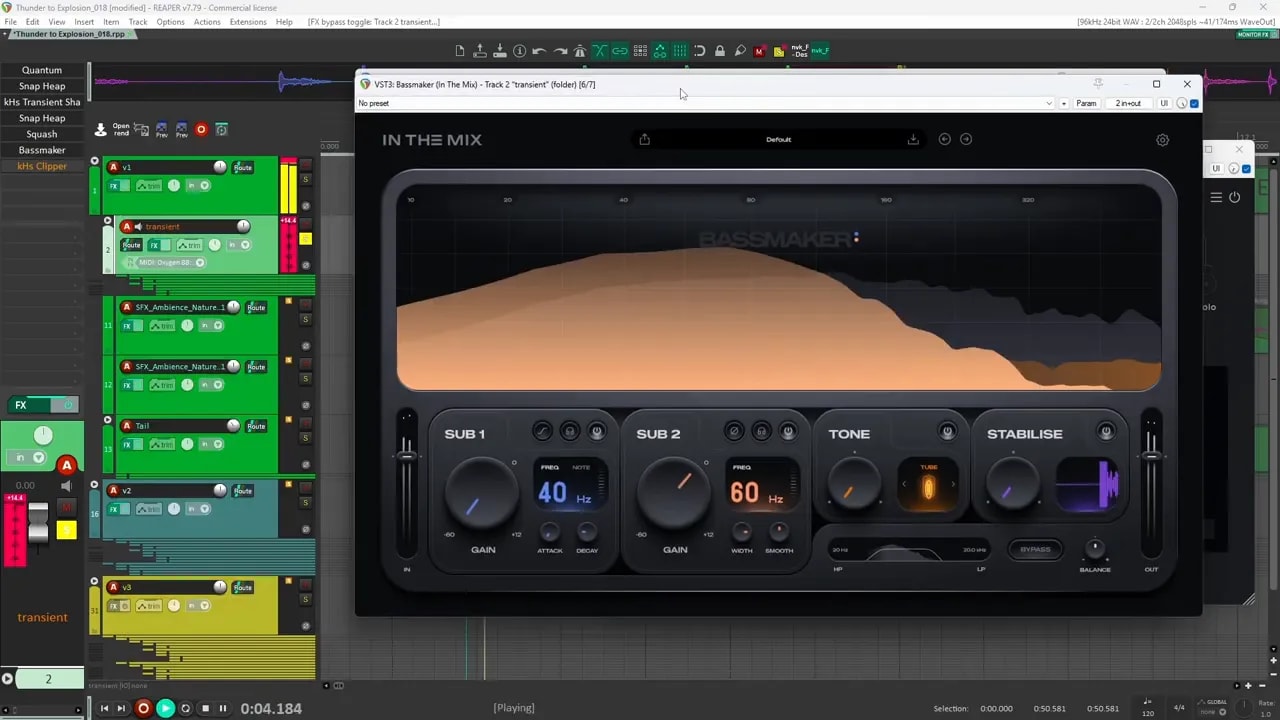Toggle grid lines toolbar icon
1280x720 pixels.
coord(679,51)
